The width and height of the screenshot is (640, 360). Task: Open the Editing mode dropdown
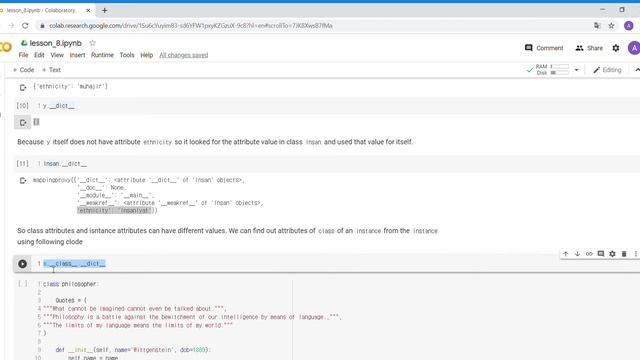[x=607, y=70]
